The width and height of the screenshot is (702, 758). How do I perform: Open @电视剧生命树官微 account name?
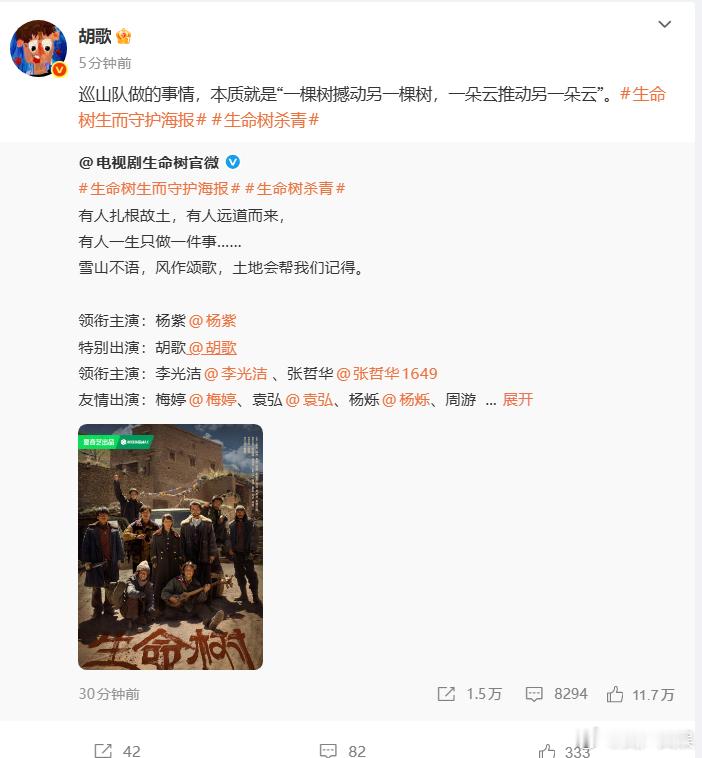tap(149, 162)
